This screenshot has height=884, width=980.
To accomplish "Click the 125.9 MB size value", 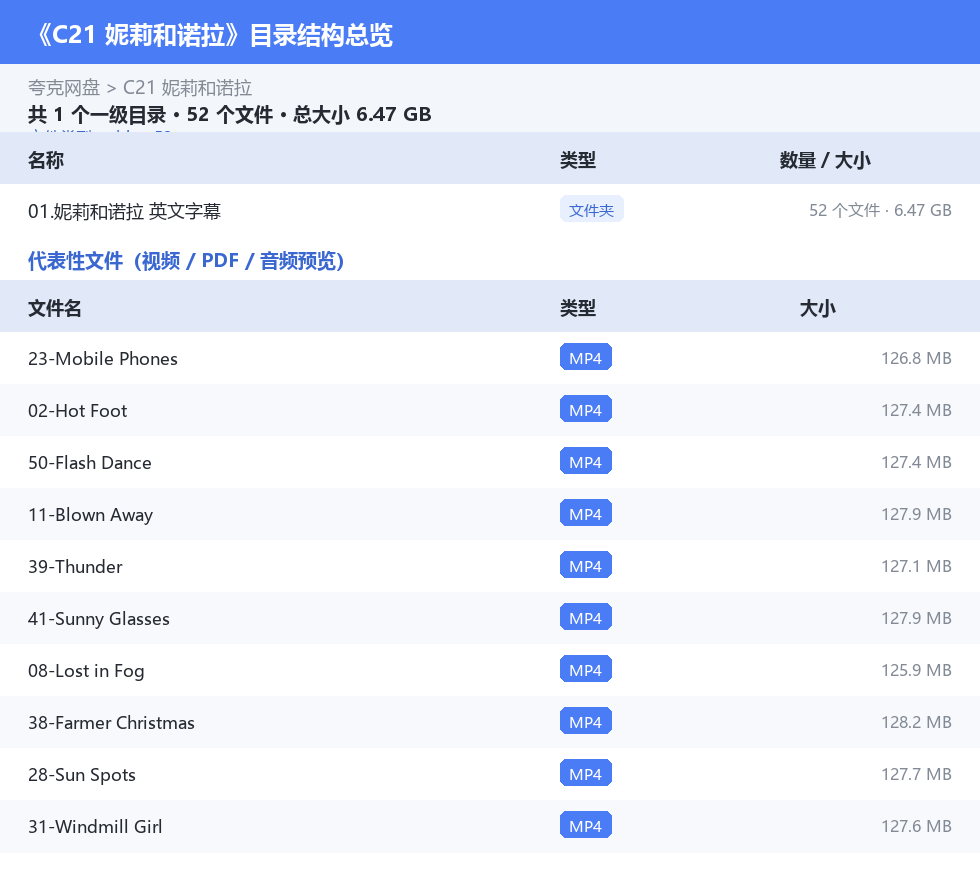I will click(916, 670).
